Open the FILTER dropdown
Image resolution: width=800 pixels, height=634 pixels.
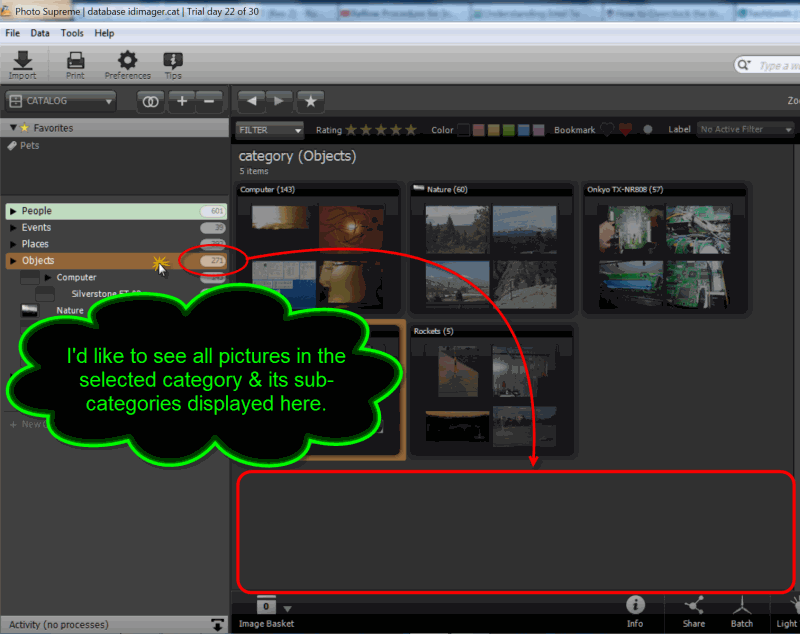[269, 130]
